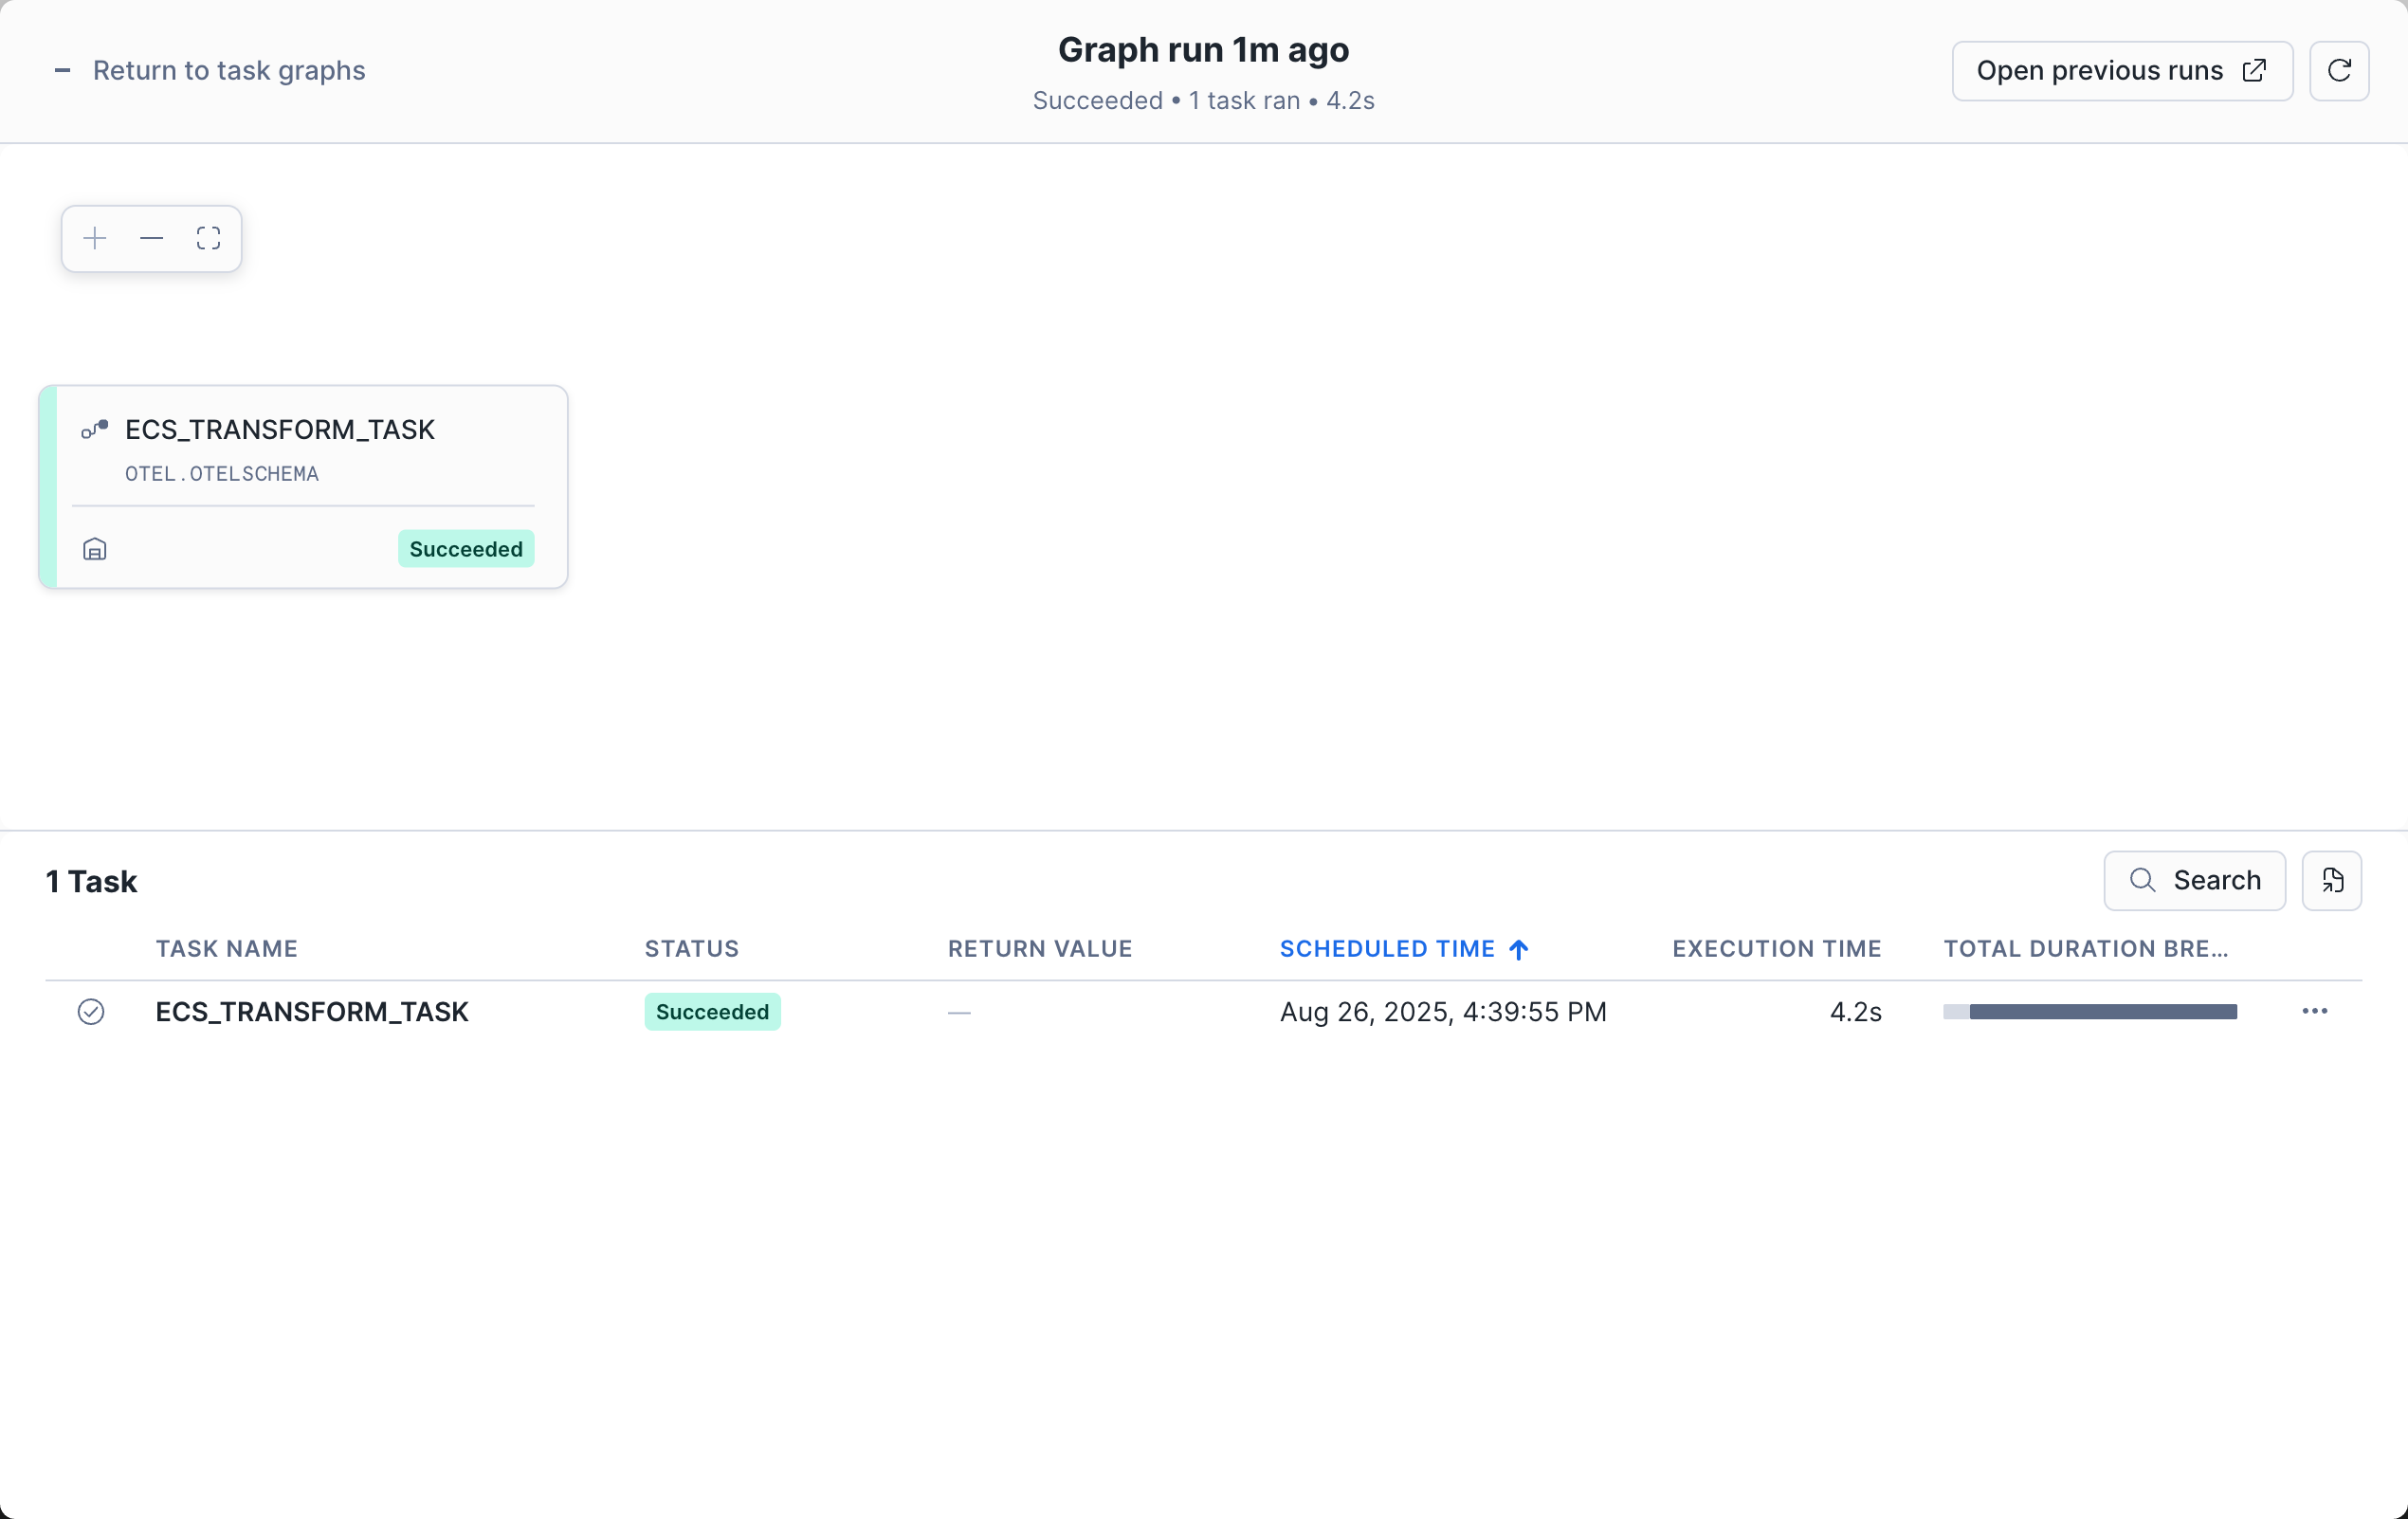Click the fit-to-view icon in graph controls
Image resolution: width=2408 pixels, height=1519 pixels.
(209, 238)
